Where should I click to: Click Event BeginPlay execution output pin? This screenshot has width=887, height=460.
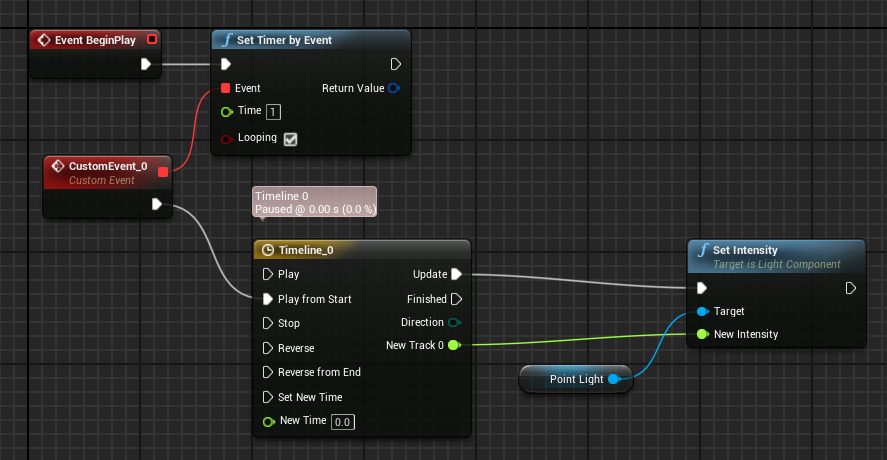[146, 64]
